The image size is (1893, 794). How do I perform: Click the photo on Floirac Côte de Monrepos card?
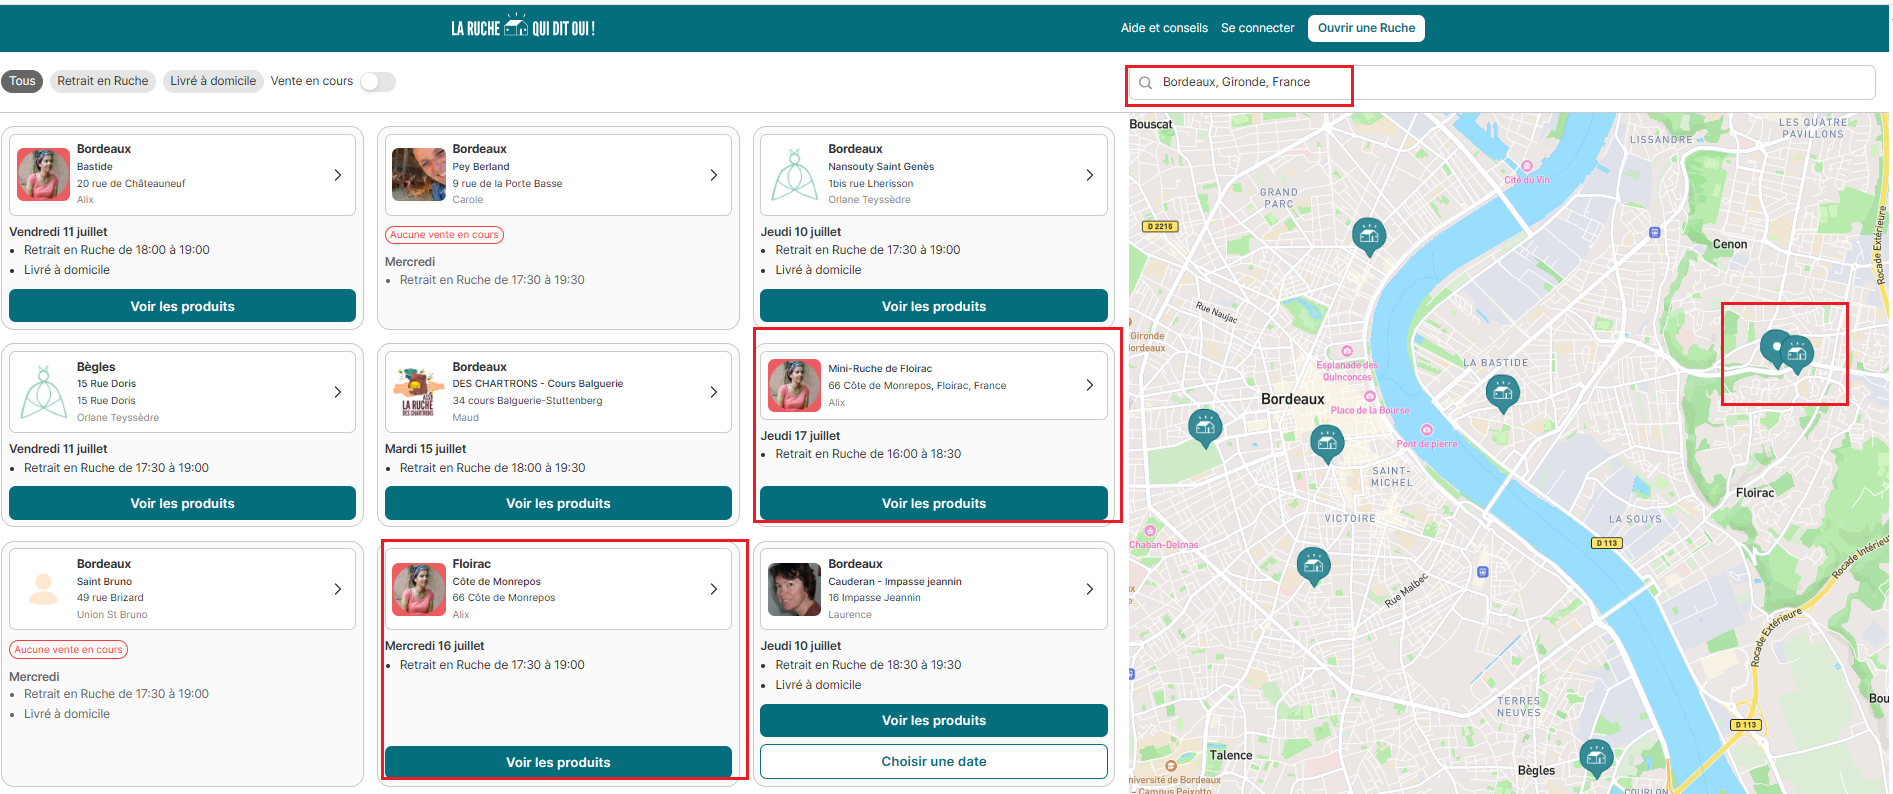[419, 589]
